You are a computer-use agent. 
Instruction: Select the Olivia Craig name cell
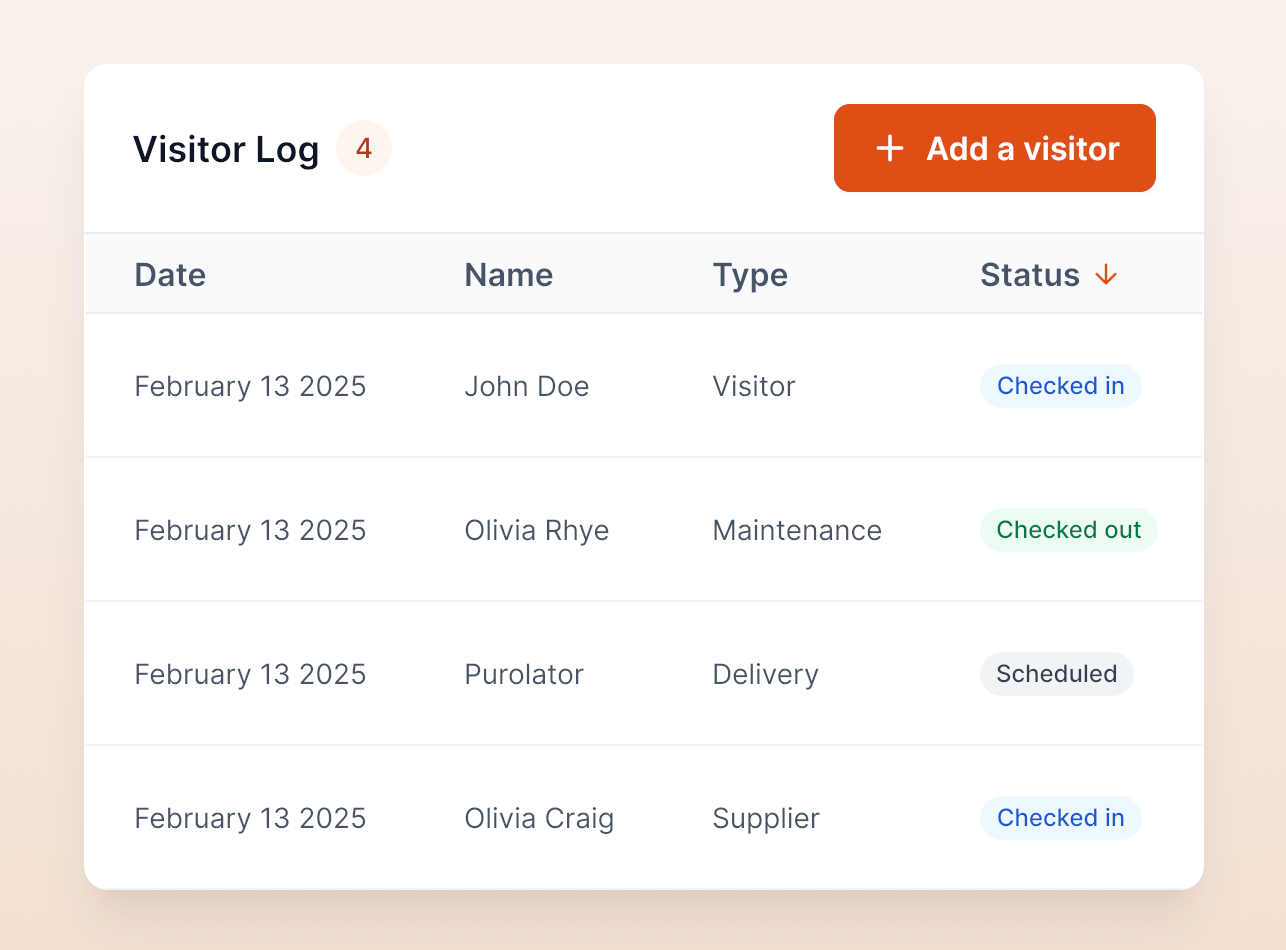(x=539, y=818)
